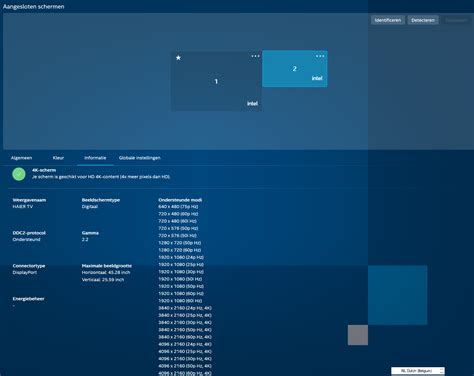
Task: Click the 4096 x 2160 (50p Hz, 4K) mode
Action: (185, 366)
